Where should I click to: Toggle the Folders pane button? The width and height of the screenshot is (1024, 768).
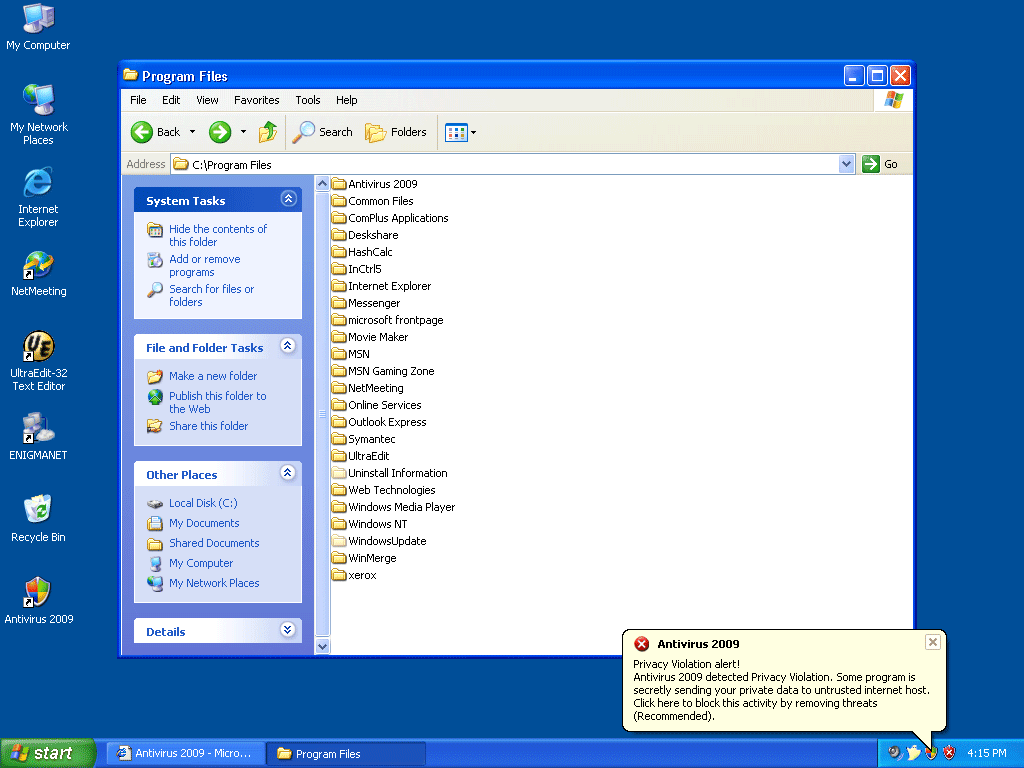click(396, 132)
